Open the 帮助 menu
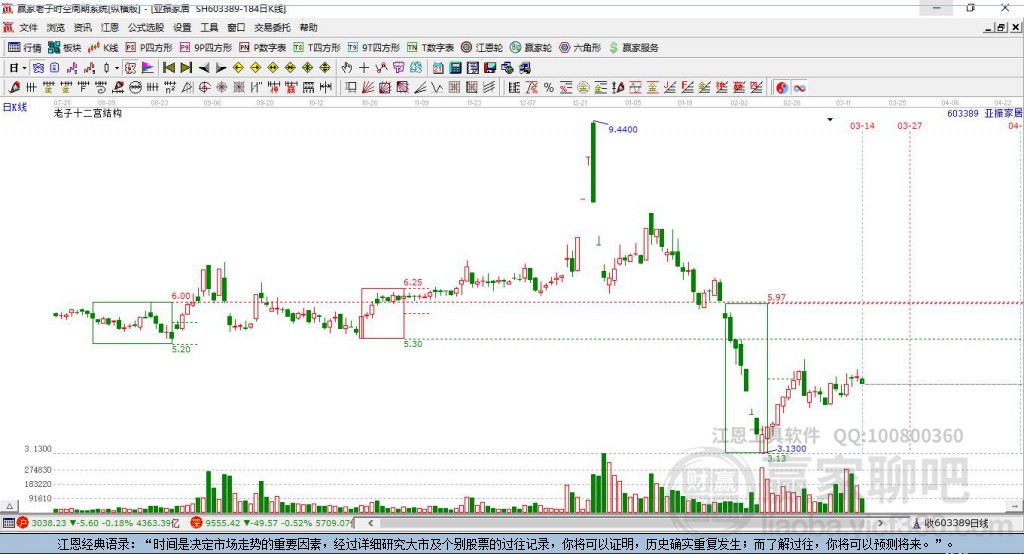 (308, 27)
